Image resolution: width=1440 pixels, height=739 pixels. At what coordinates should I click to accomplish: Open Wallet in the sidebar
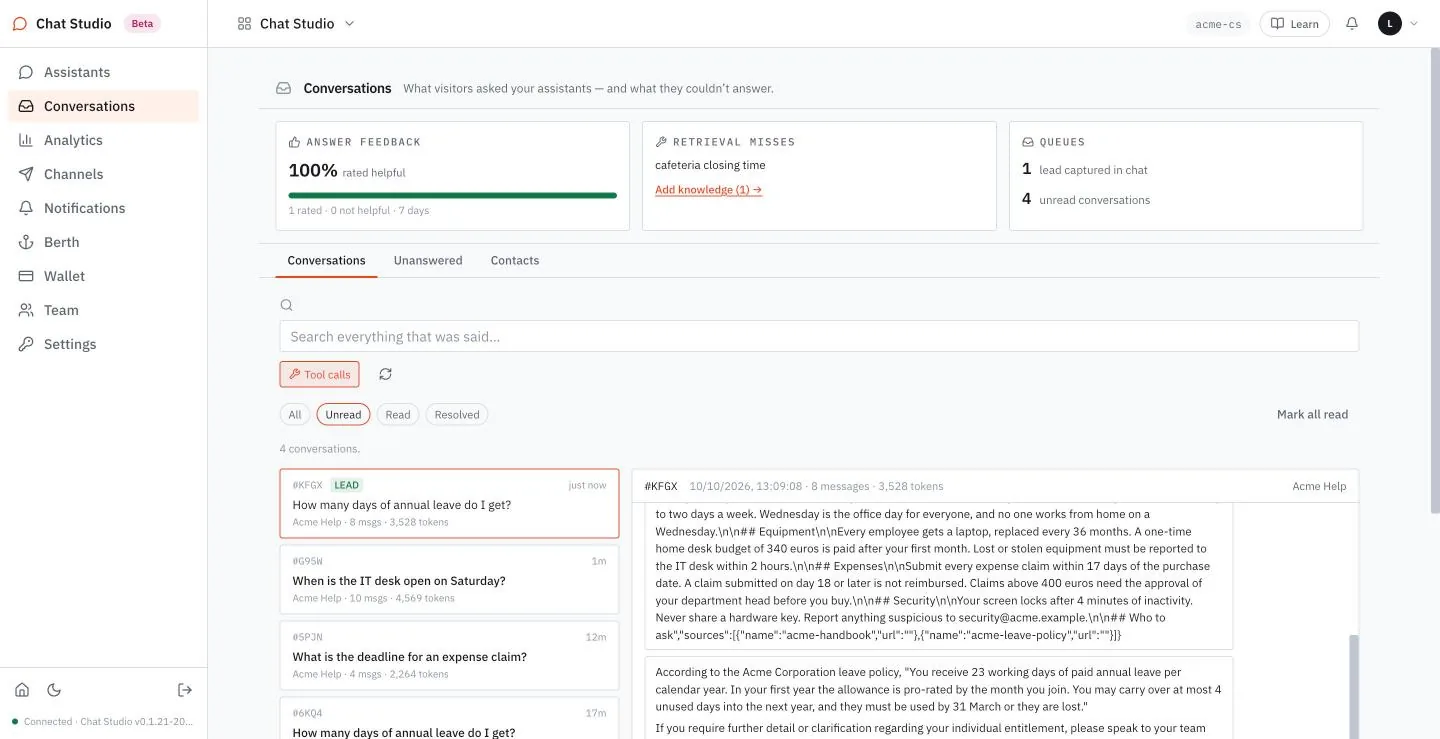pyautogui.click(x=103, y=276)
